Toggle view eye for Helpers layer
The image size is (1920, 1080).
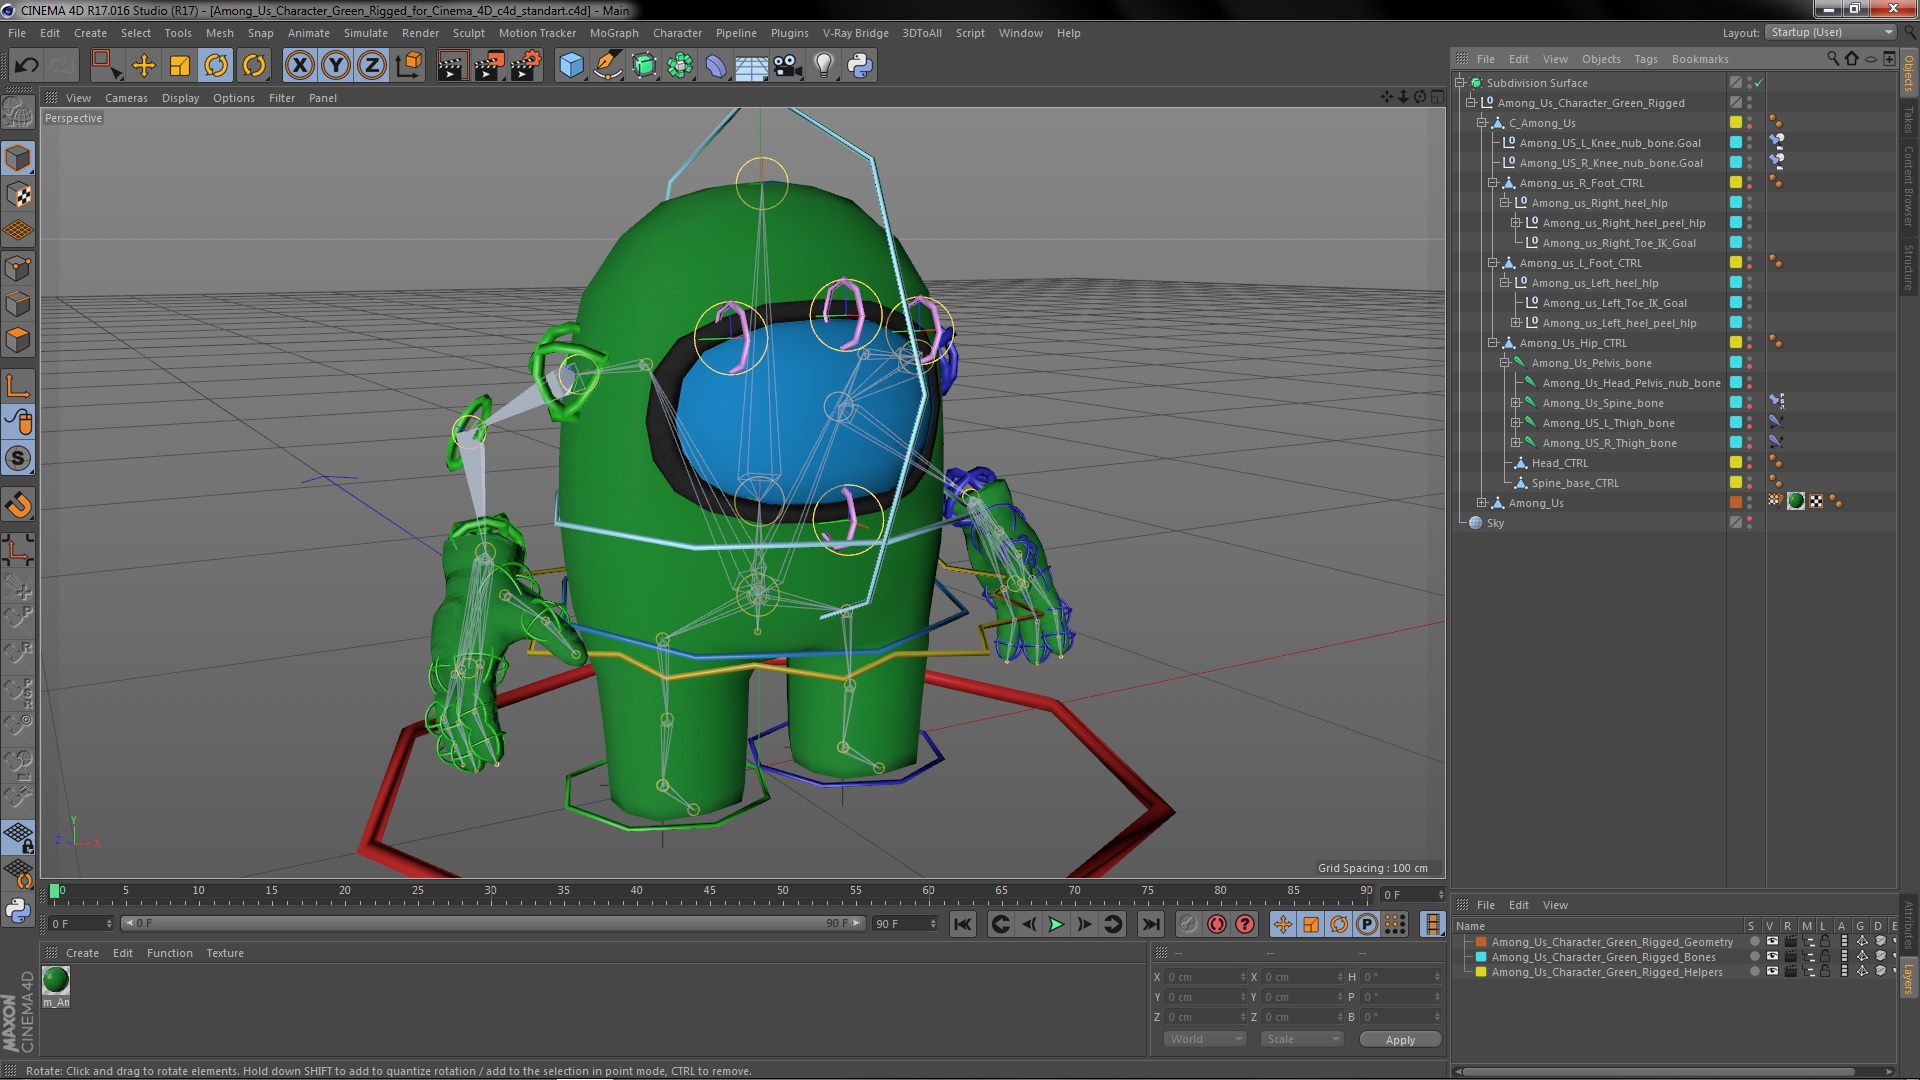tap(1772, 972)
